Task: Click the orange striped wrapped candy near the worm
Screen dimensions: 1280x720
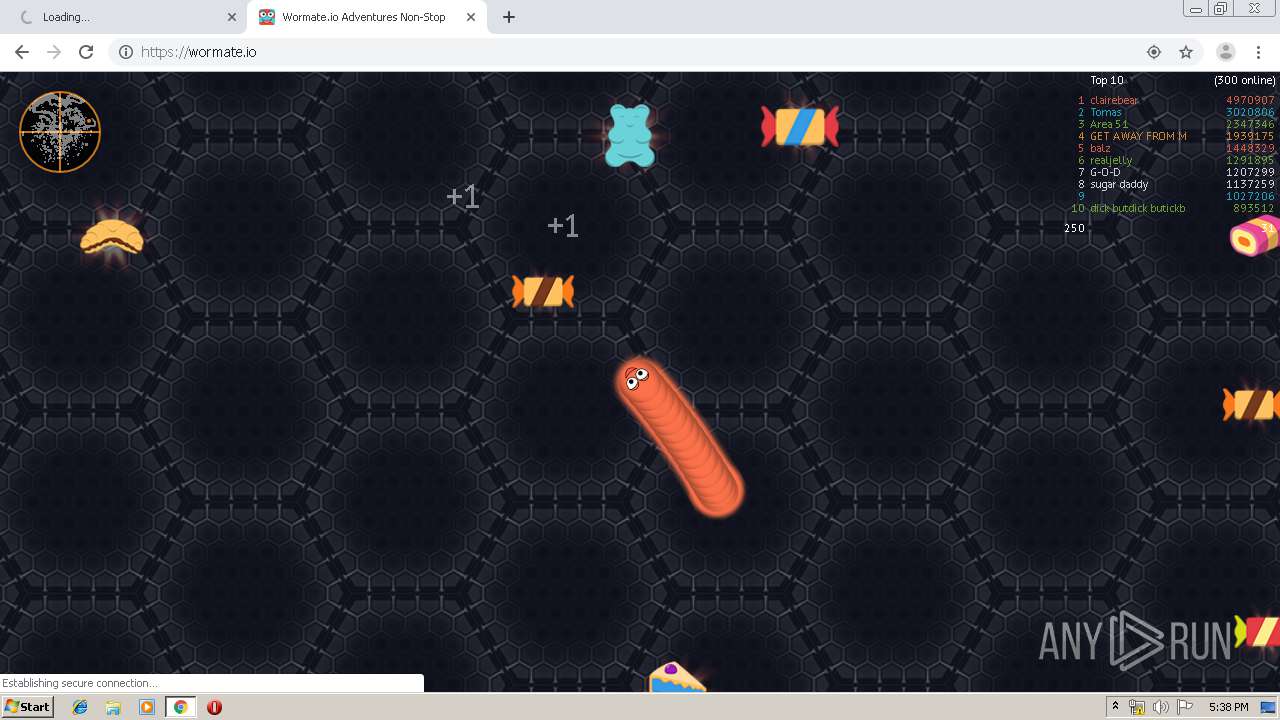Action: (x=543, y=291)
